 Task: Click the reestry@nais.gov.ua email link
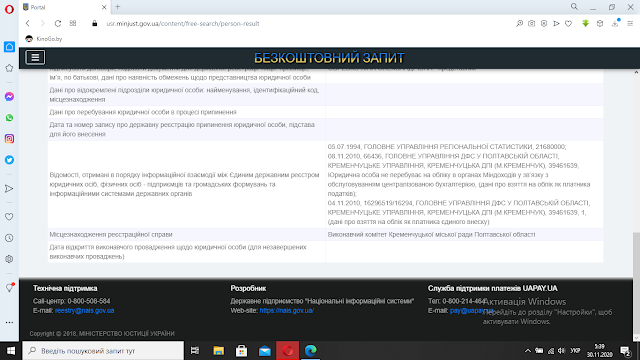(x=84, y=311)
